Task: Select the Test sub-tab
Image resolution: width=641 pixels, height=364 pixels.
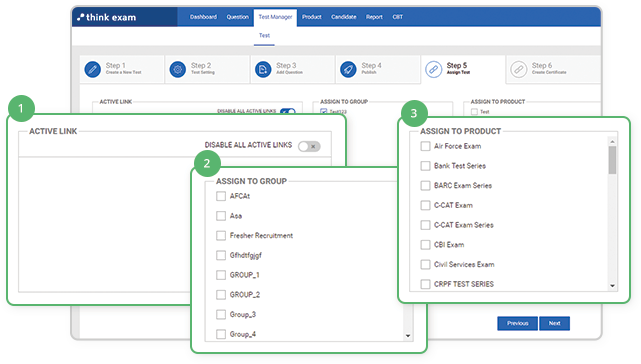Action: tap(264, 36)
